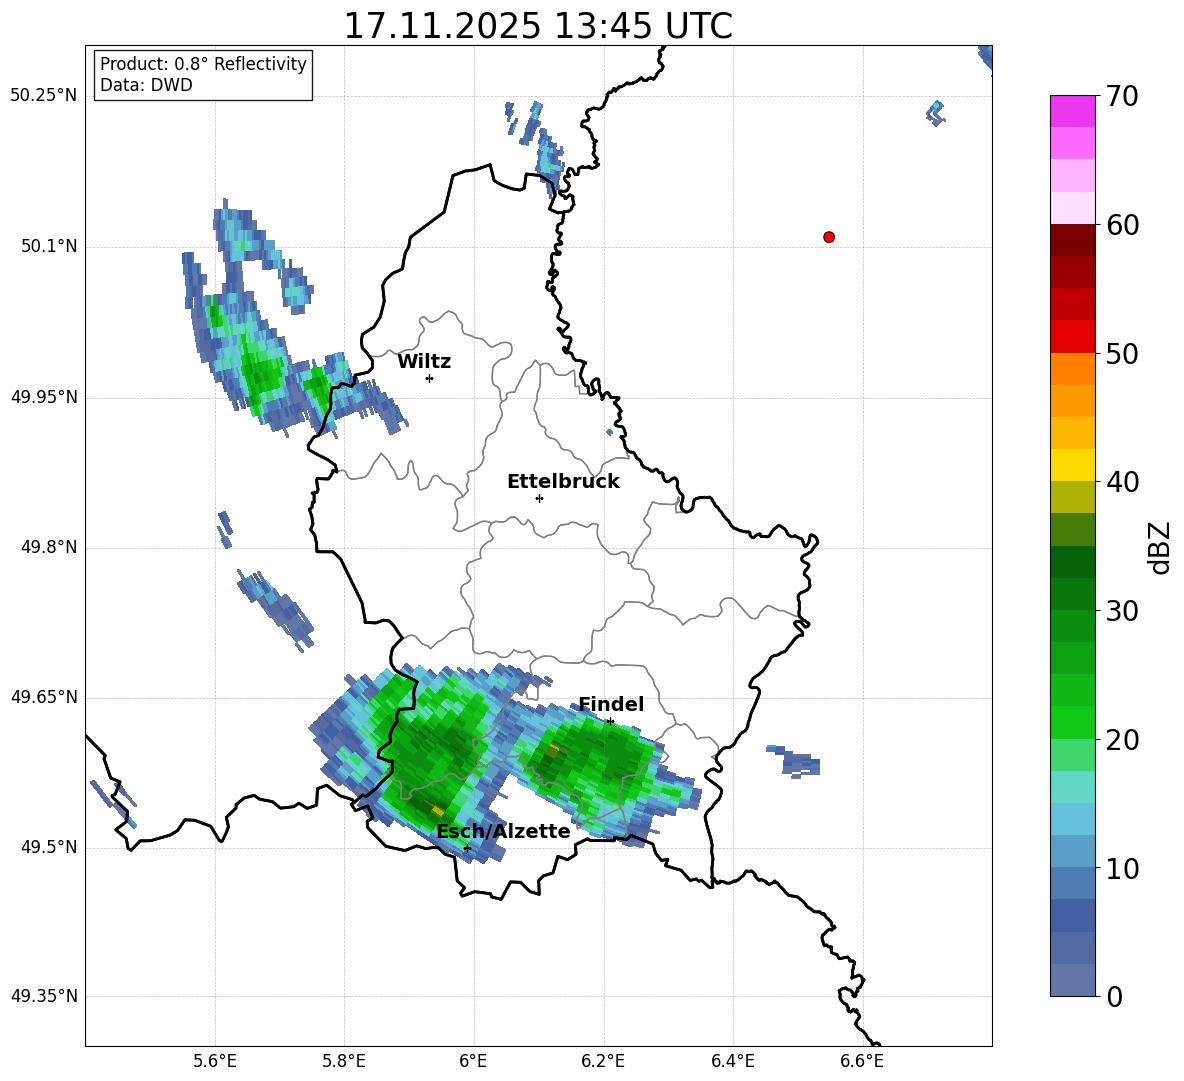Click the 6.2°E longitude label
Viewport: 1184px width, 1081px height.
(603, 1061)
